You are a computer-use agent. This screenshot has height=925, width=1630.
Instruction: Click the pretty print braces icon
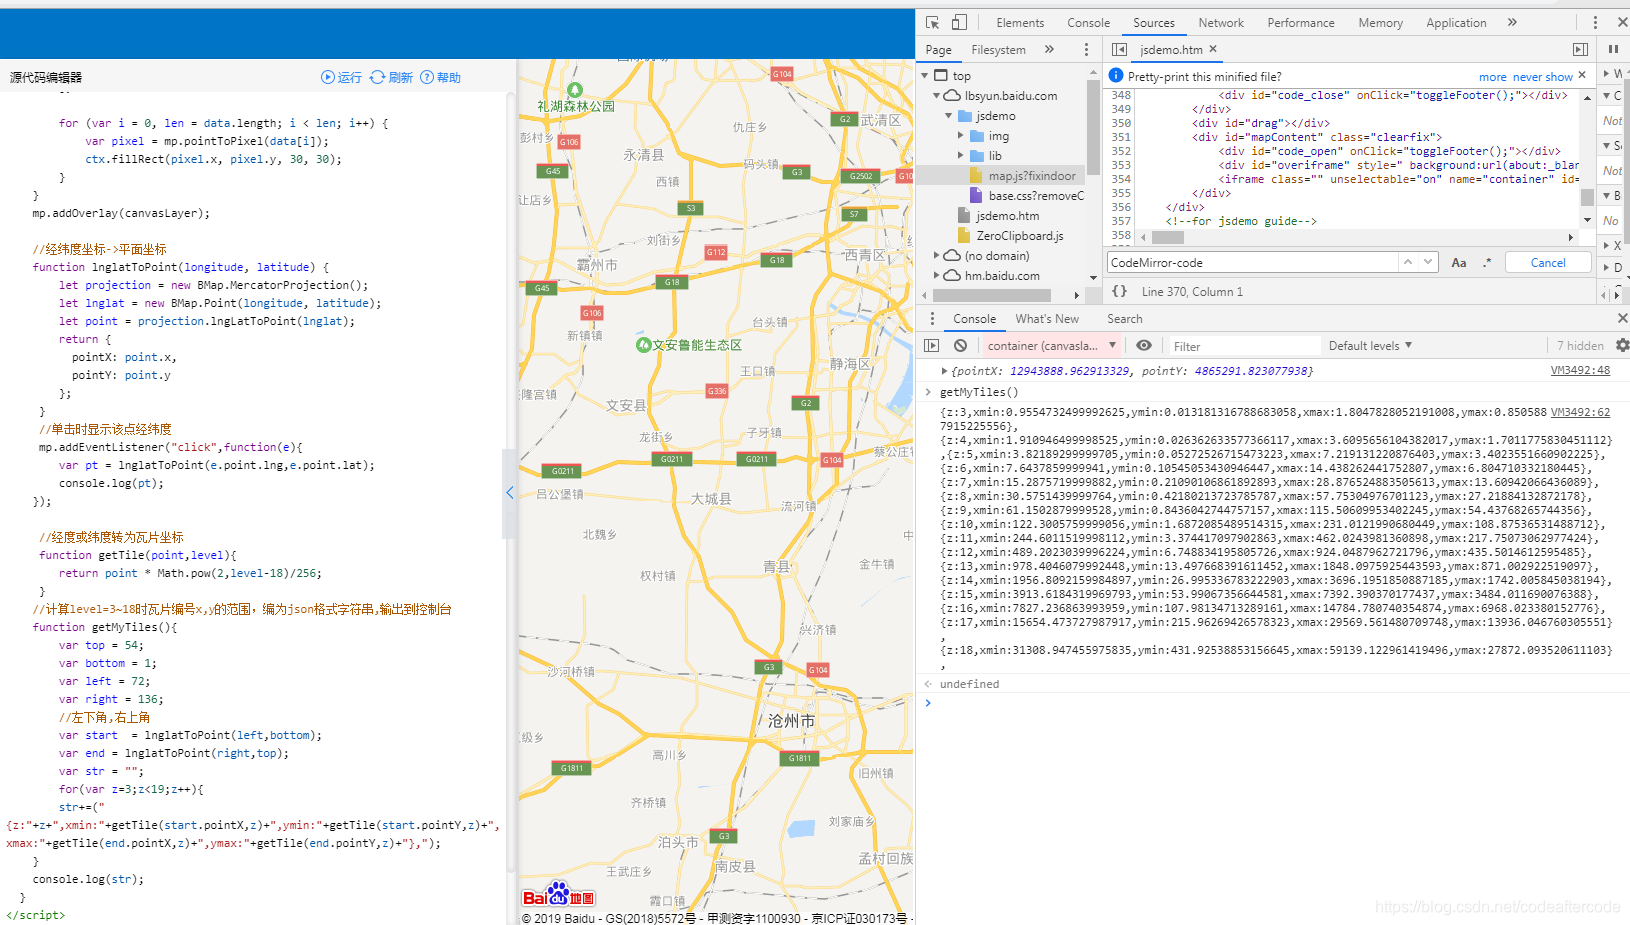pyautogui.click(x=1119, y=291)
